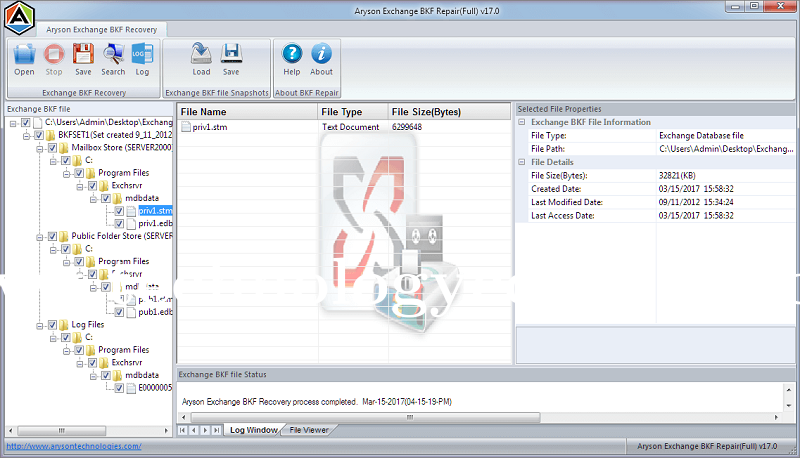The image size is (800, 458).
Task: Click the Log Files folder icon
Action: coord(64,325)
